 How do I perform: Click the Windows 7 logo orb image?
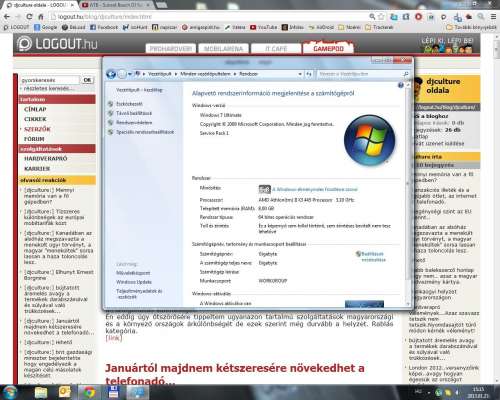[x=369, y=140]
